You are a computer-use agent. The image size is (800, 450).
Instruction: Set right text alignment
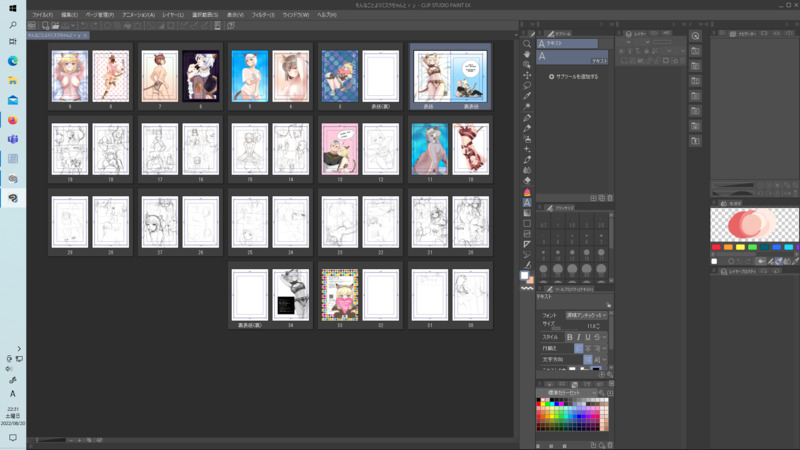tap(597, 348)
